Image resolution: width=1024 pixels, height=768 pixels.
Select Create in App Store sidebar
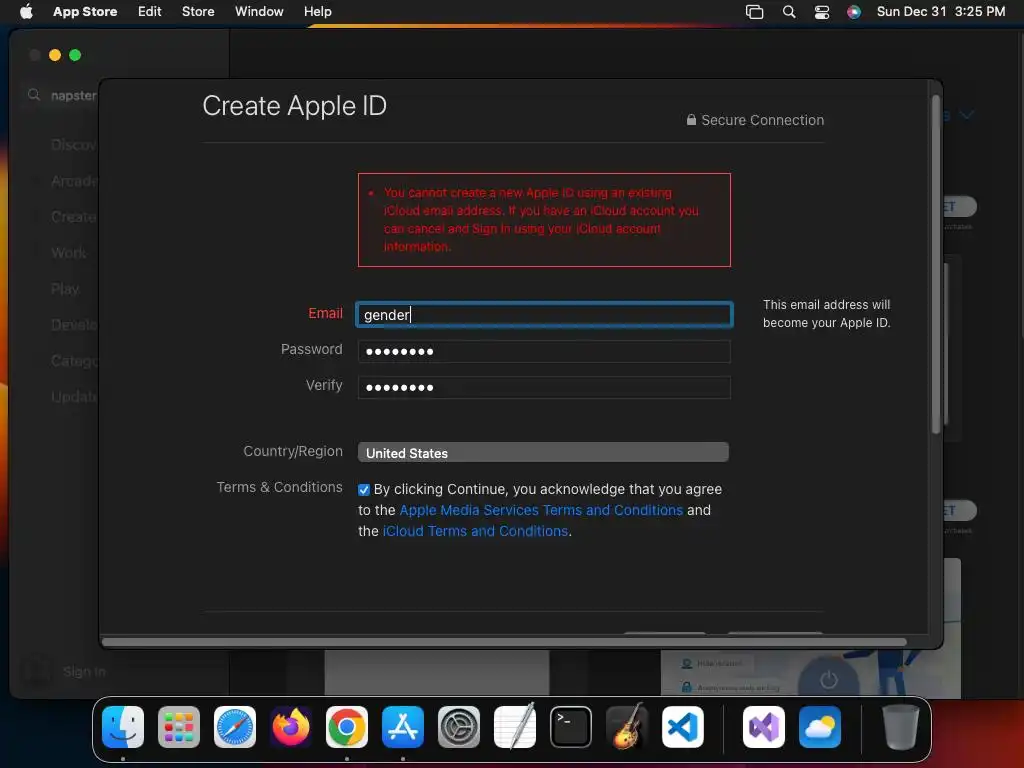pyautogui.click(x=73, y=216)
